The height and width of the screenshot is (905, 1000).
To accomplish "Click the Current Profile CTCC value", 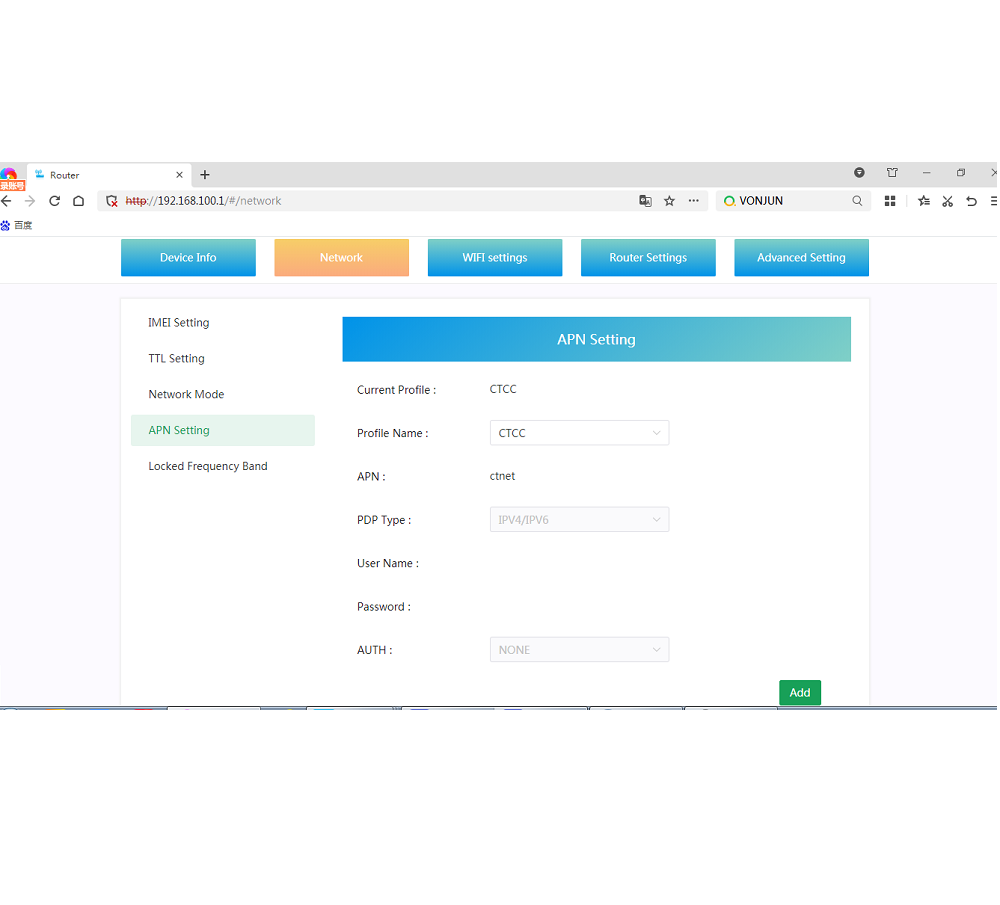I will pos(503,389).
